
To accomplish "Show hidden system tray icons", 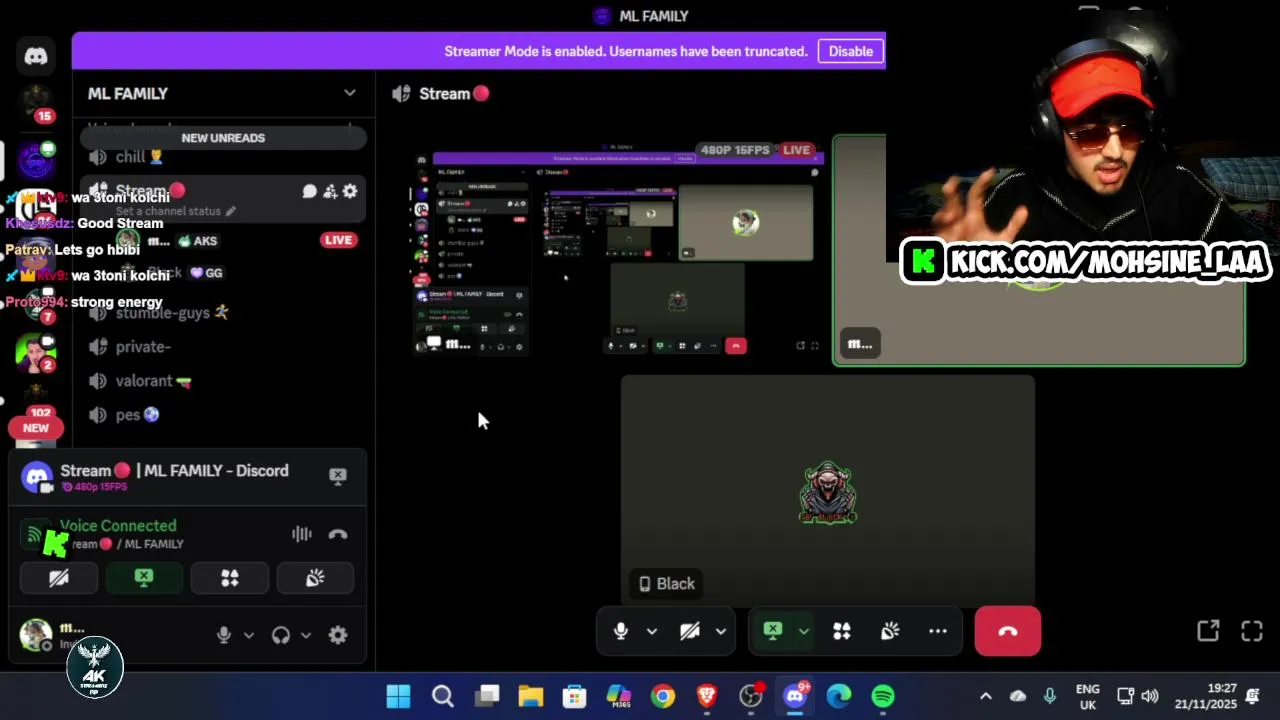I will pos(986,696).
